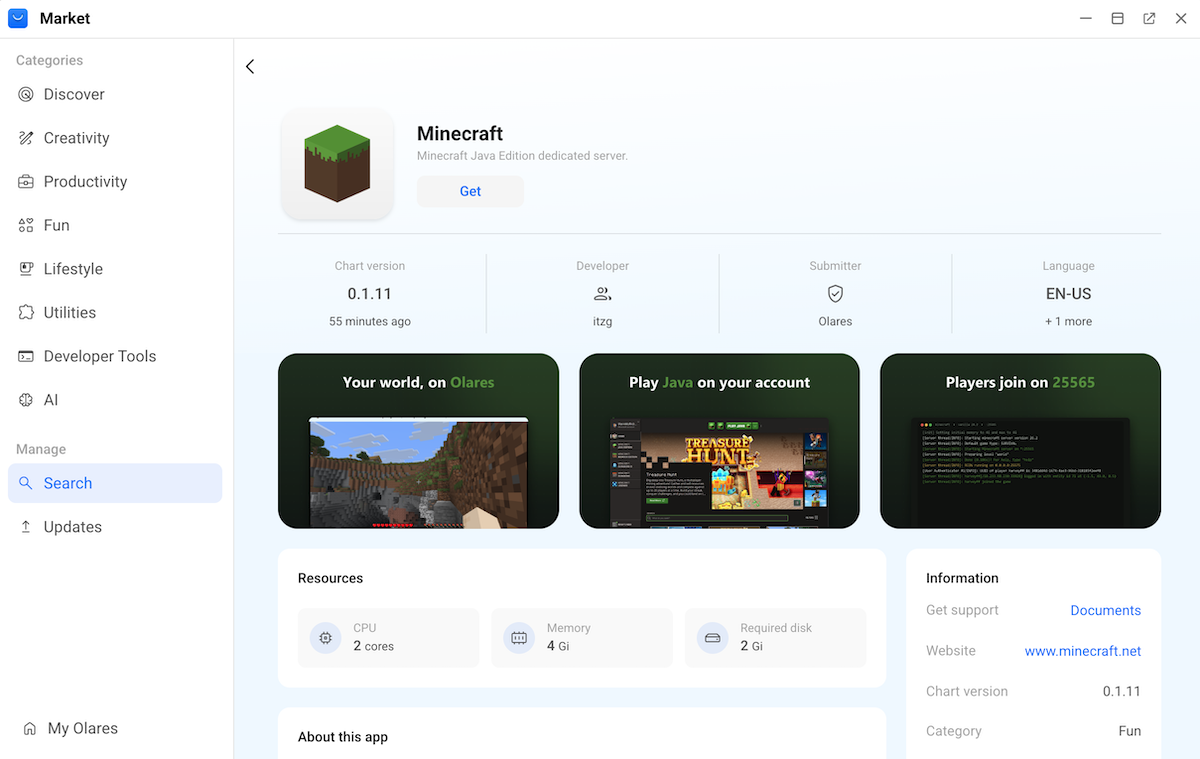The height and width of the screenshot is (759, 1200).
Task: Click the '+ 1 more' languages text
Action: point(1068,321)
